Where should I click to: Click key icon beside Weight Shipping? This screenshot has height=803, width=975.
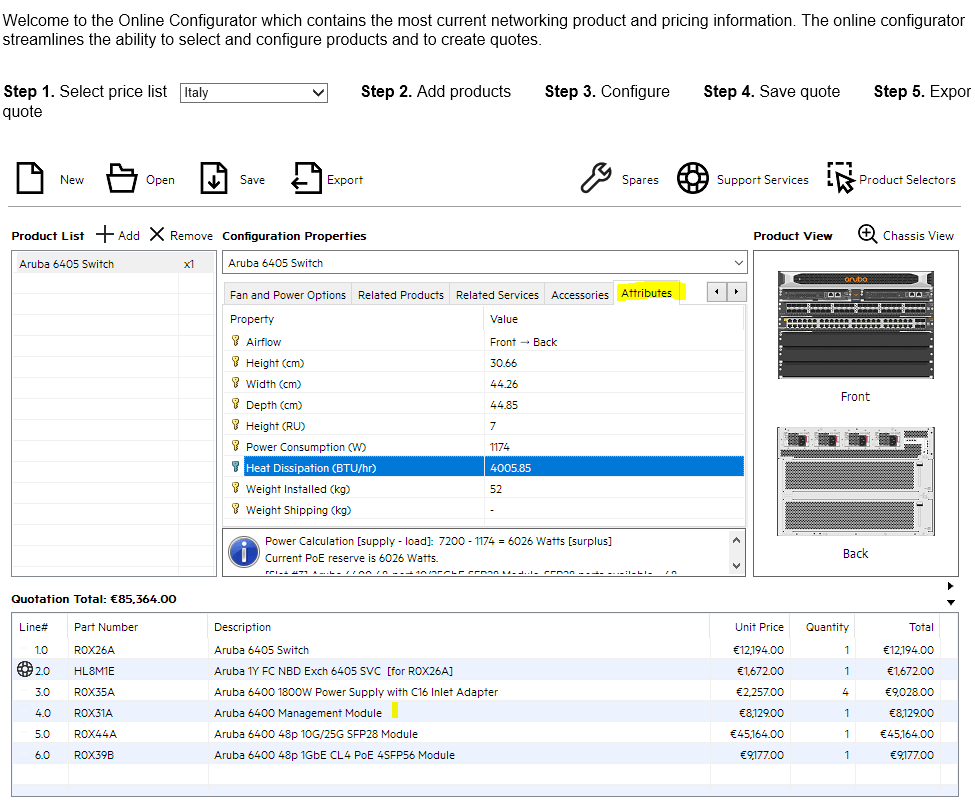coord(236,509)
